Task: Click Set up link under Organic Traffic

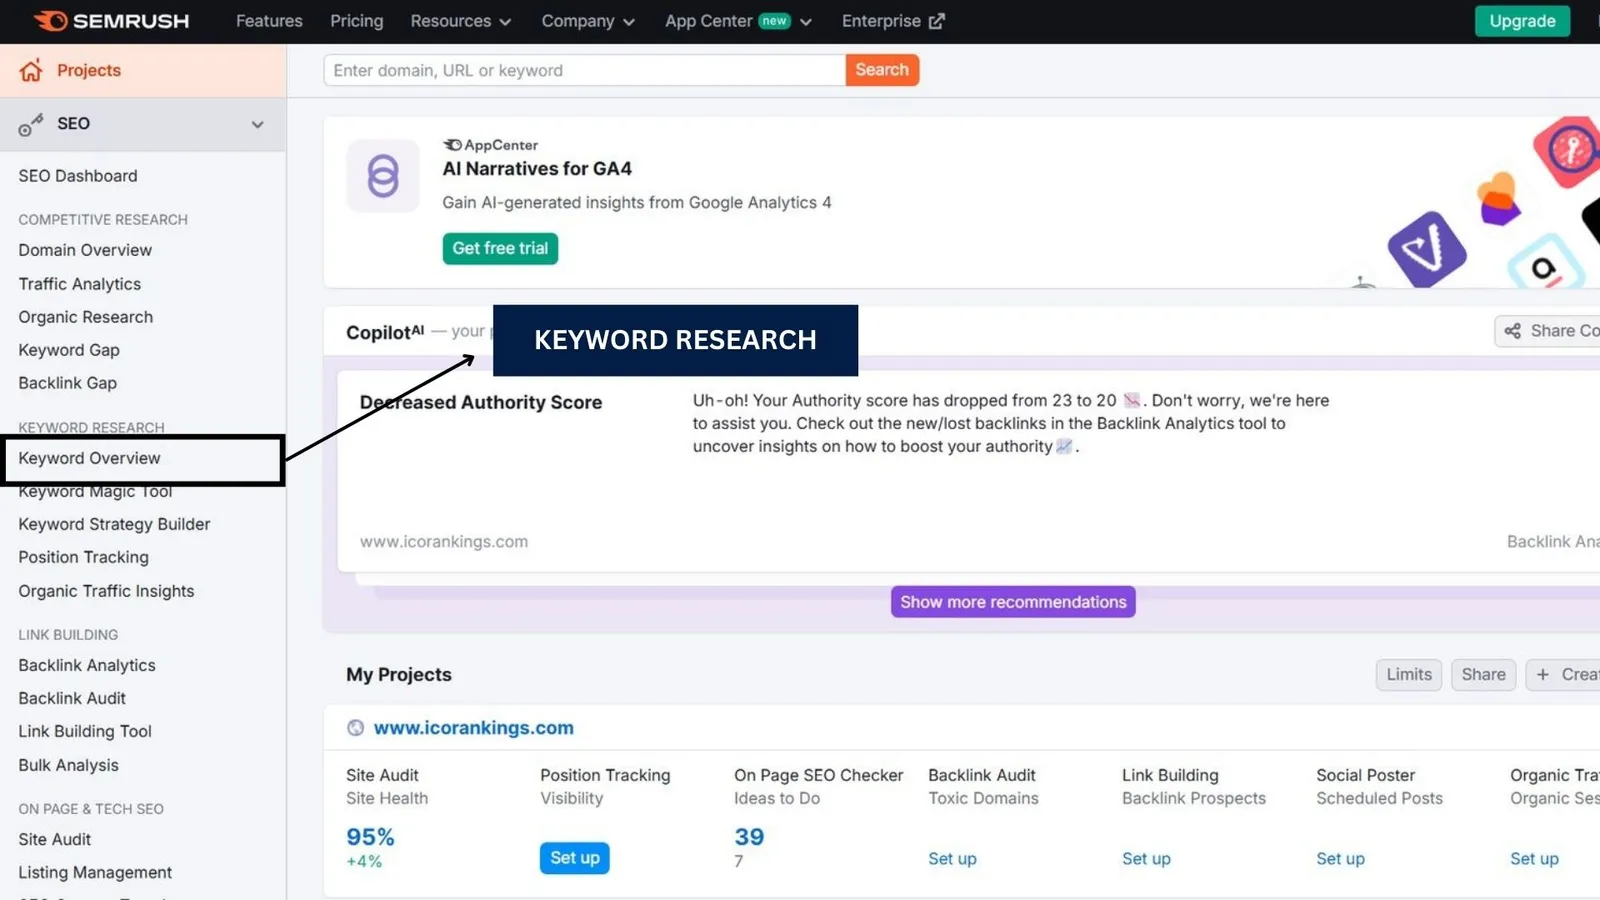Action: pyautogui.click(x=1534, y=859)
